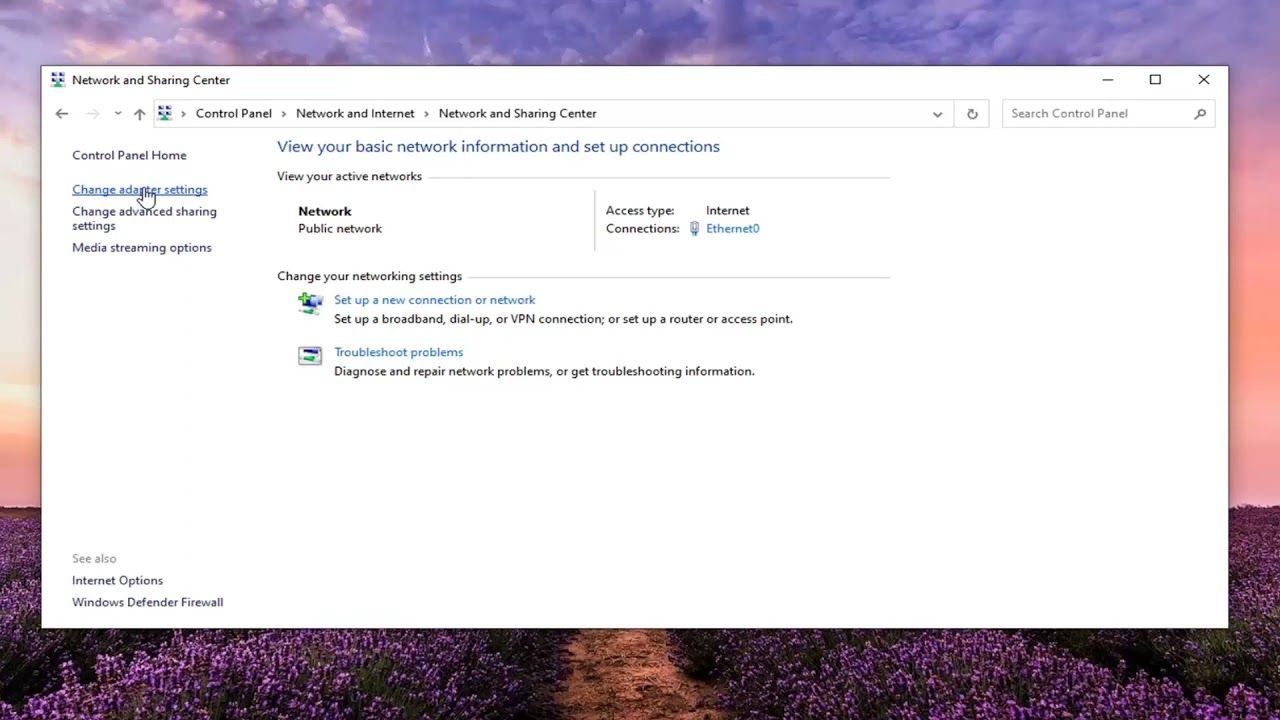The image size is (1280, 720).
Task: Click the 'Internet' access type value
Action: coord(727,210)
